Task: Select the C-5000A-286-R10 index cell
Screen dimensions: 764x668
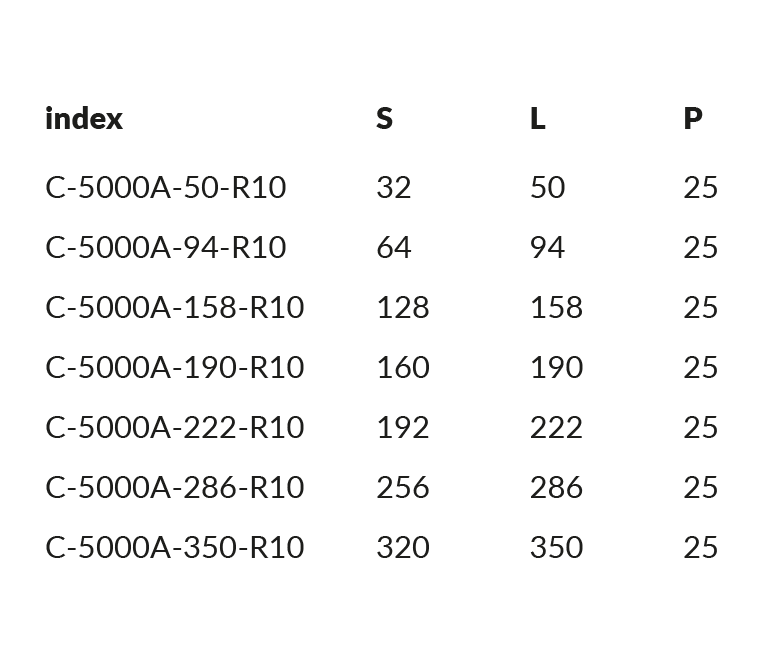Action: [x=175, y=487]
